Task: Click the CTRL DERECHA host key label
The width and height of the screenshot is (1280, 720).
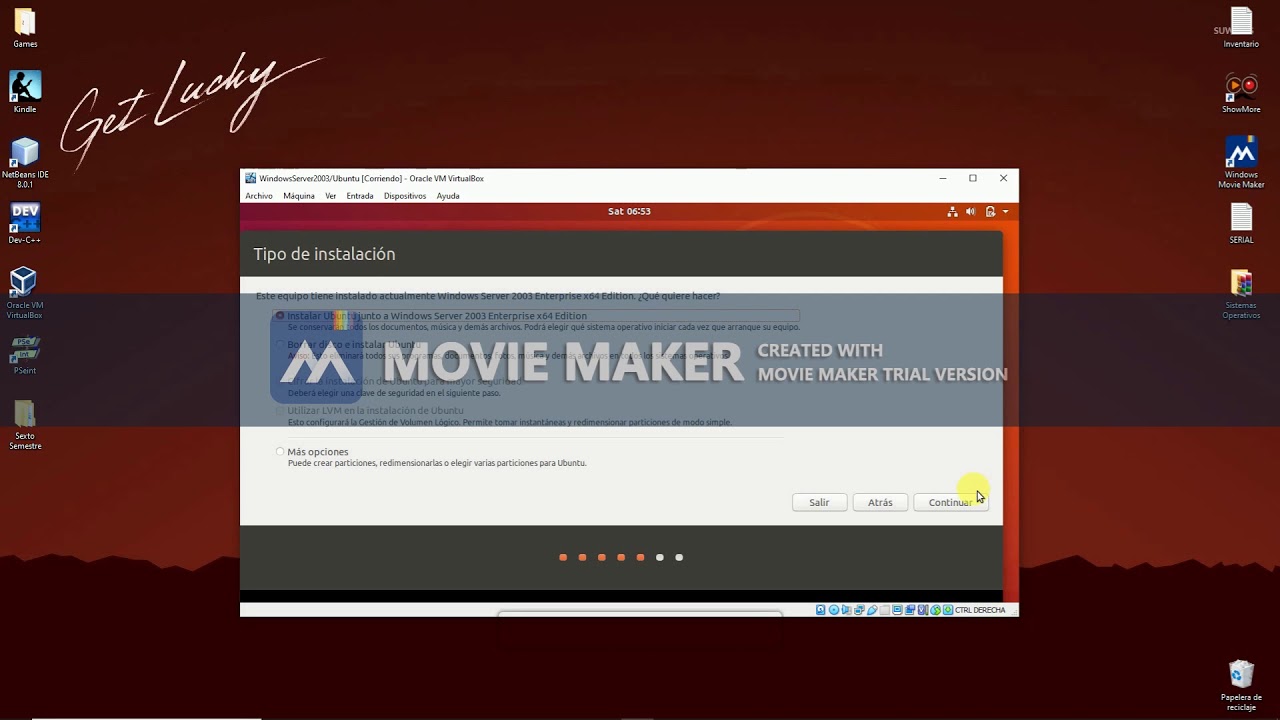Action: (980, 610)
